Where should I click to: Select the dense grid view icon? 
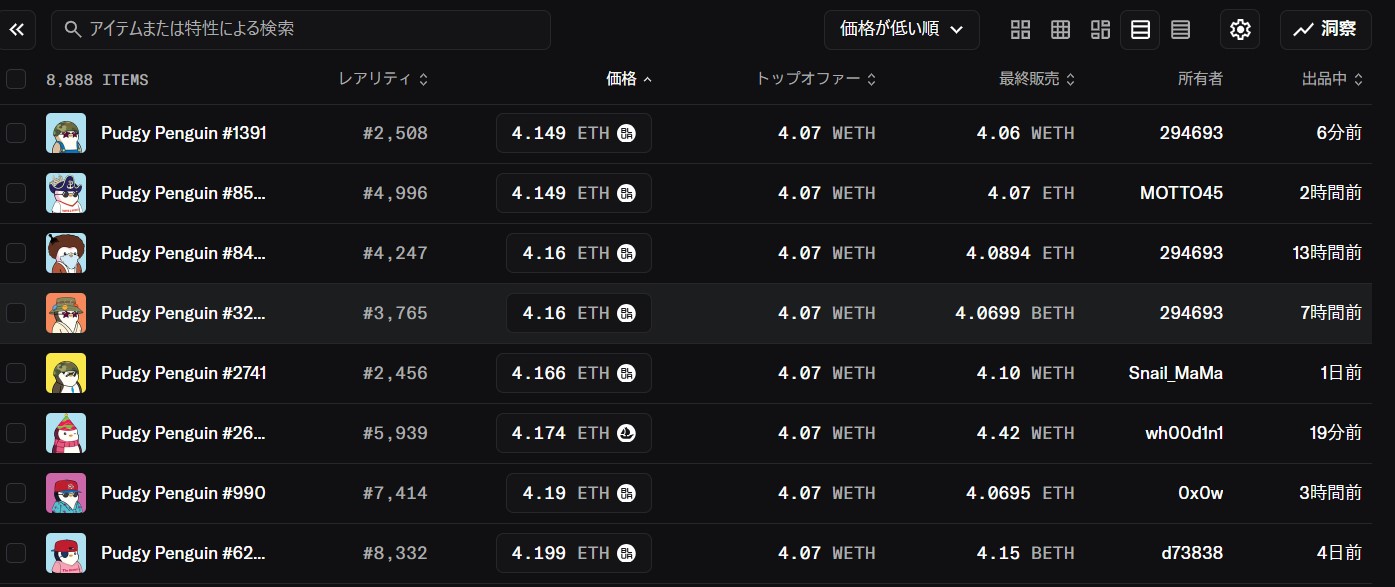point(1060,29)
